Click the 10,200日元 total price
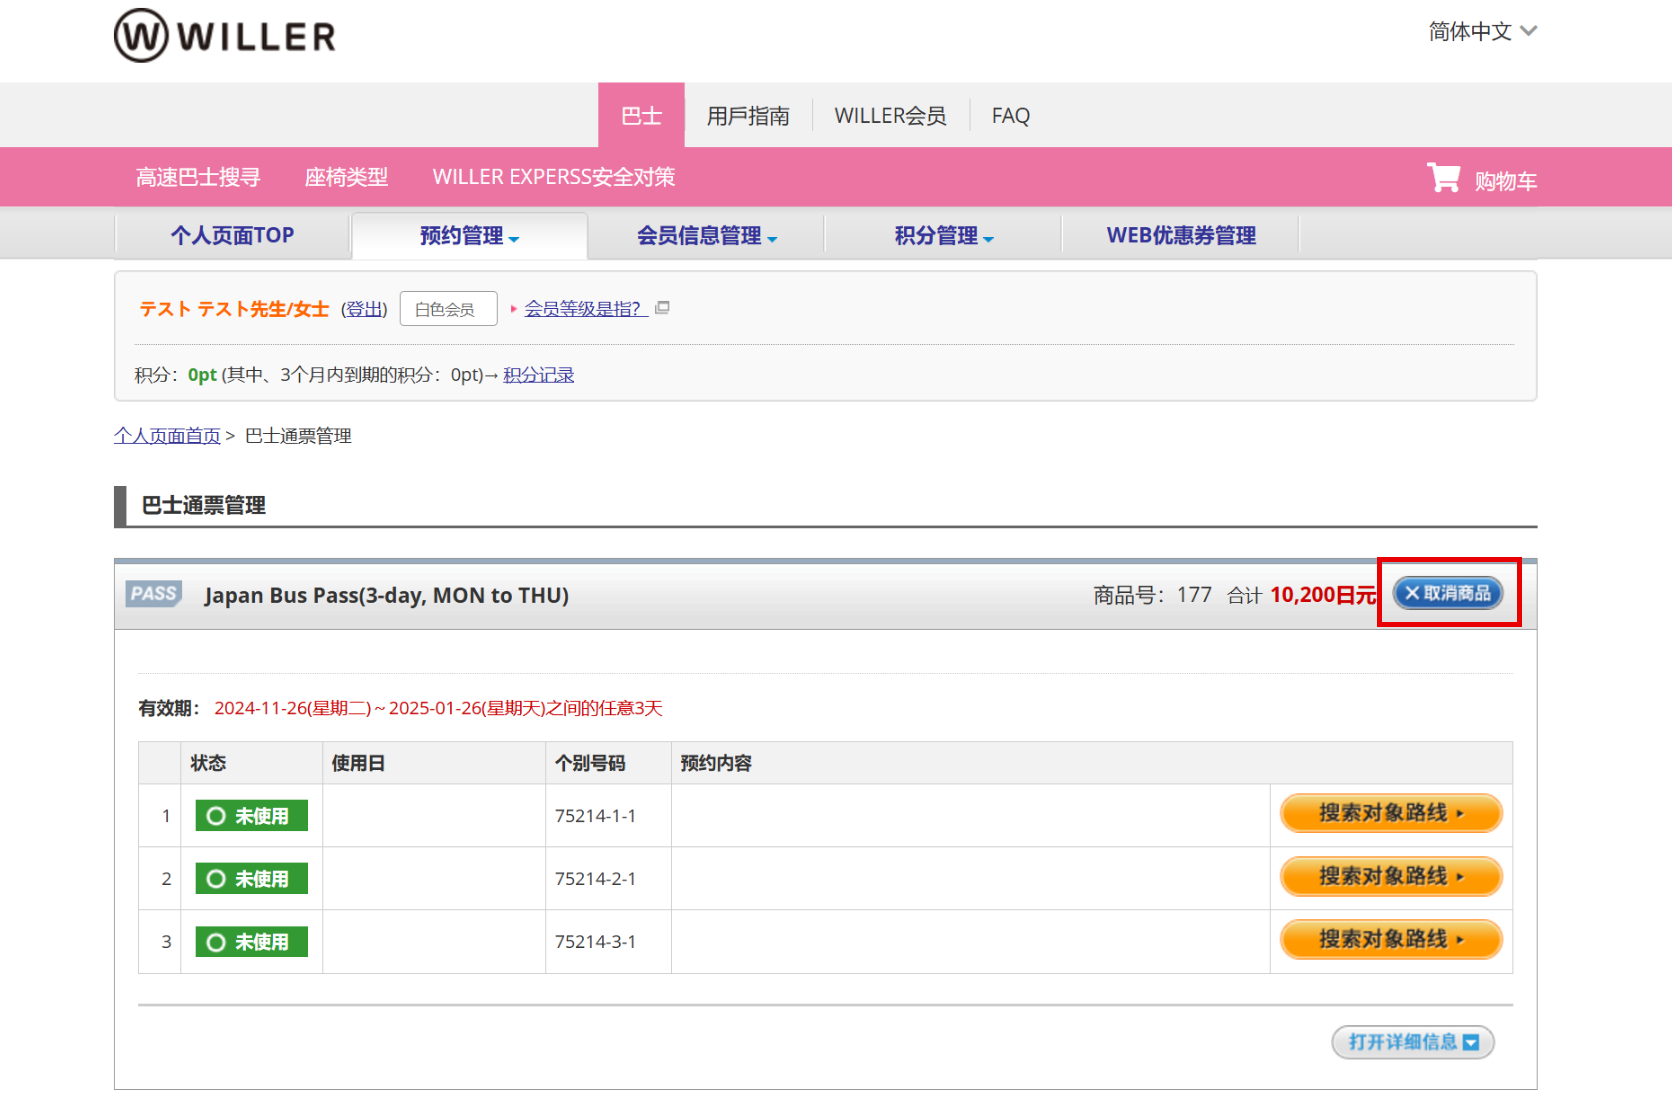 click(1323, 595)
